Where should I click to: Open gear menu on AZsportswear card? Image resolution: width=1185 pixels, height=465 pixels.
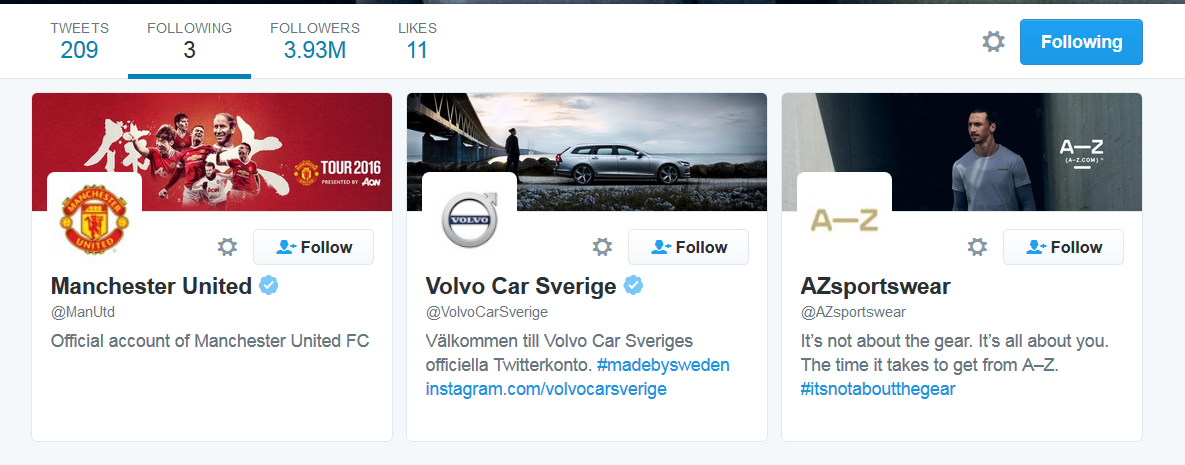pyautogui.click(x=977, y=247)
